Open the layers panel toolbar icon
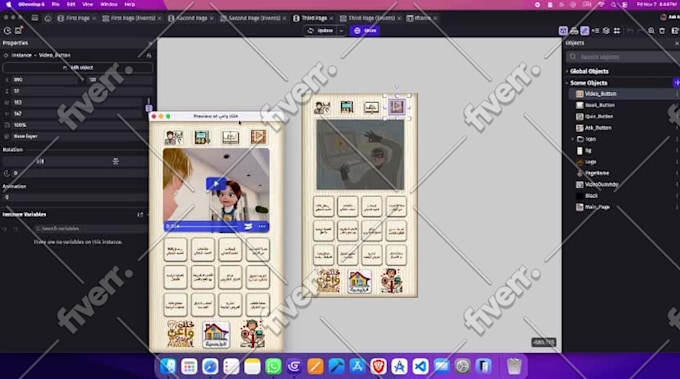This screenshot has width=680, height=379. [x=606, y=31]
